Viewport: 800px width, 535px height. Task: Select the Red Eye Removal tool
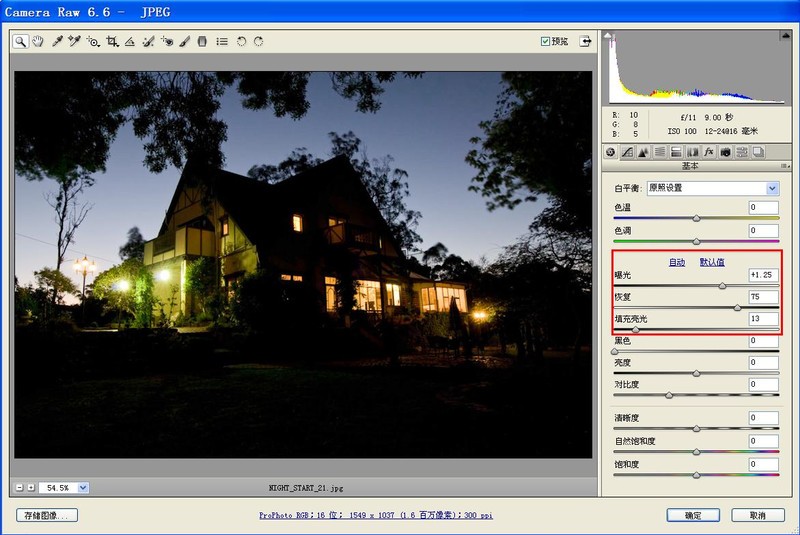(x=167, y=41)
